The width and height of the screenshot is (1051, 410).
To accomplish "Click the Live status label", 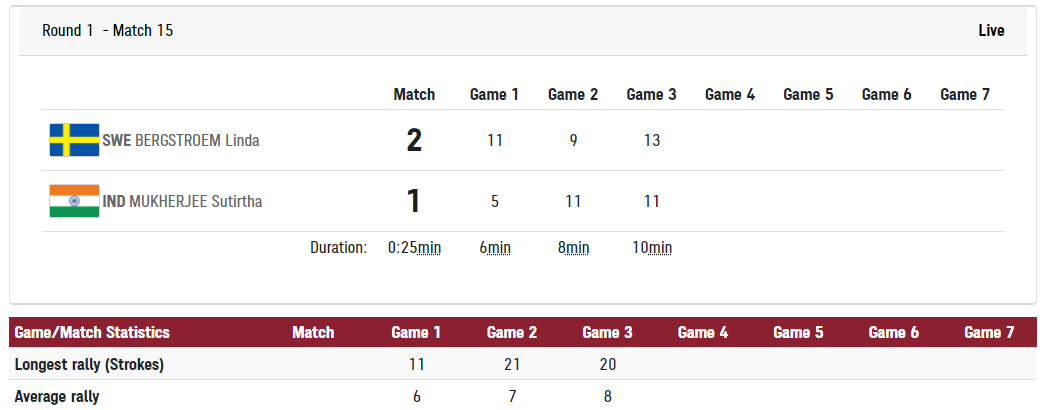I will pos(991,30).
